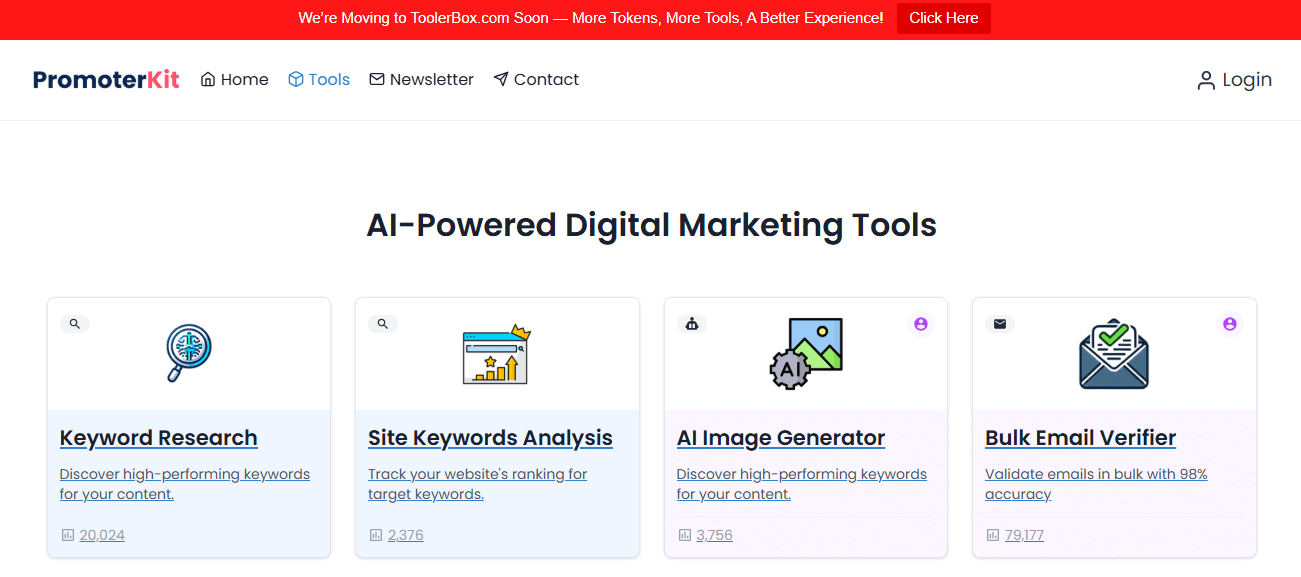Viewport: 1301px width, 577px height.
Task: Click the chart icon beside 2,376 count
Action: click(375, 535)
